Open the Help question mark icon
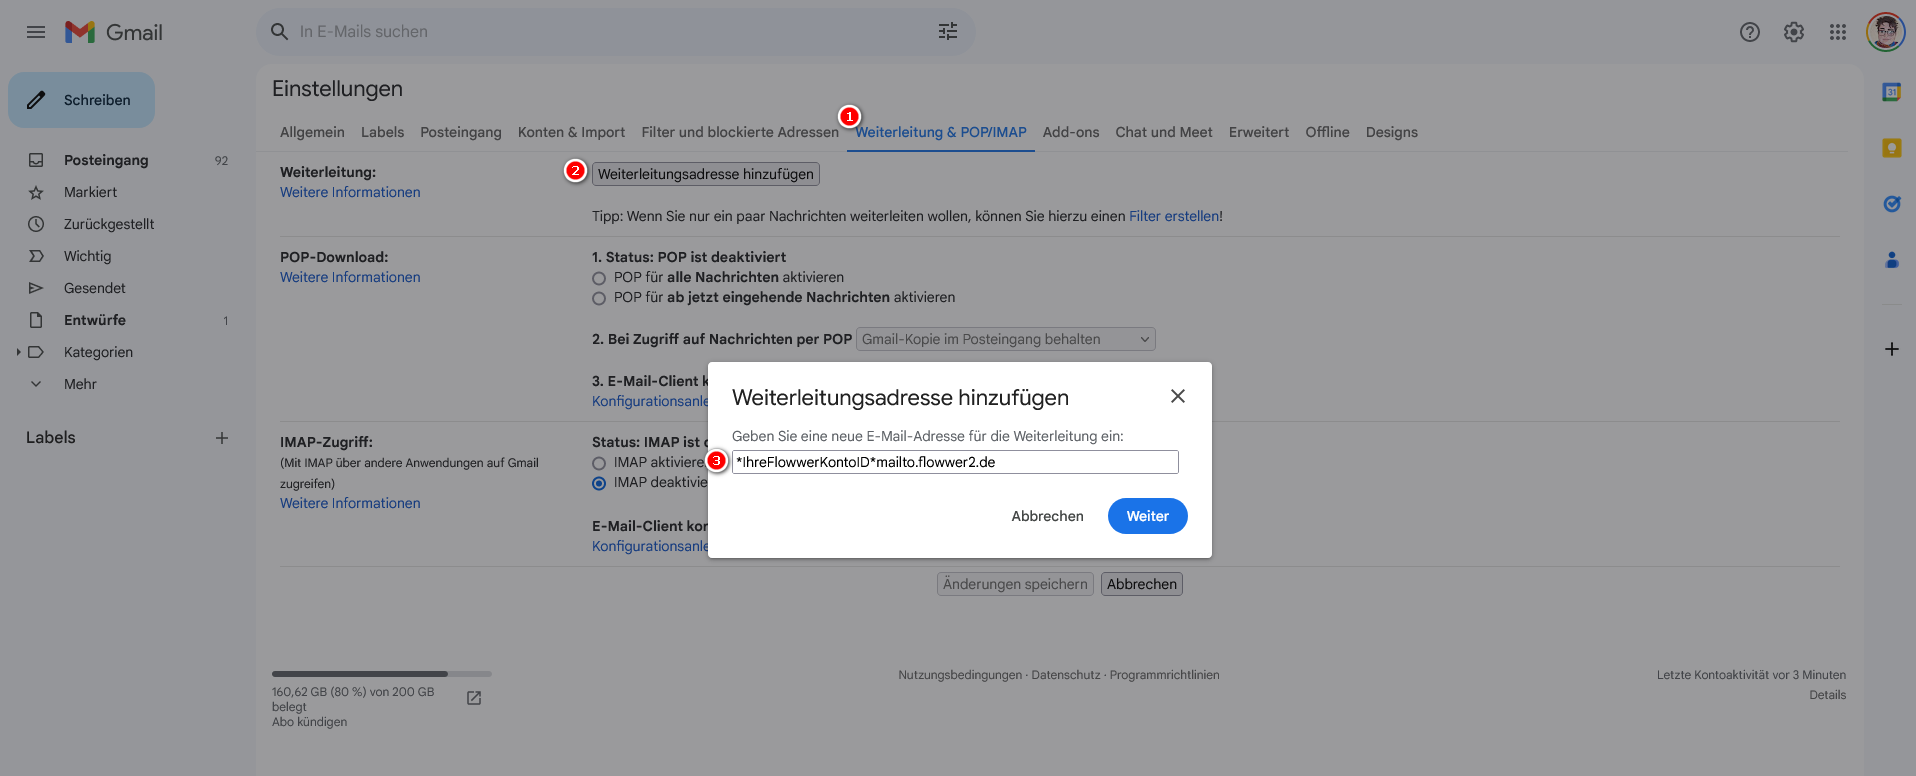The width and height of the screenshot is (1916, 776). [x=1750, y=32]
